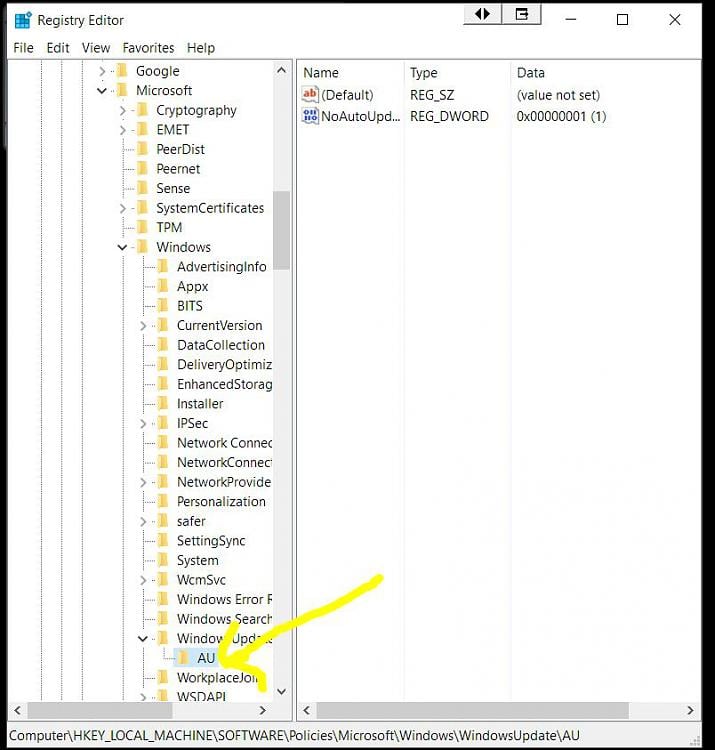
Task: Select the EnhancedStorag key
Action: [224, 384]
